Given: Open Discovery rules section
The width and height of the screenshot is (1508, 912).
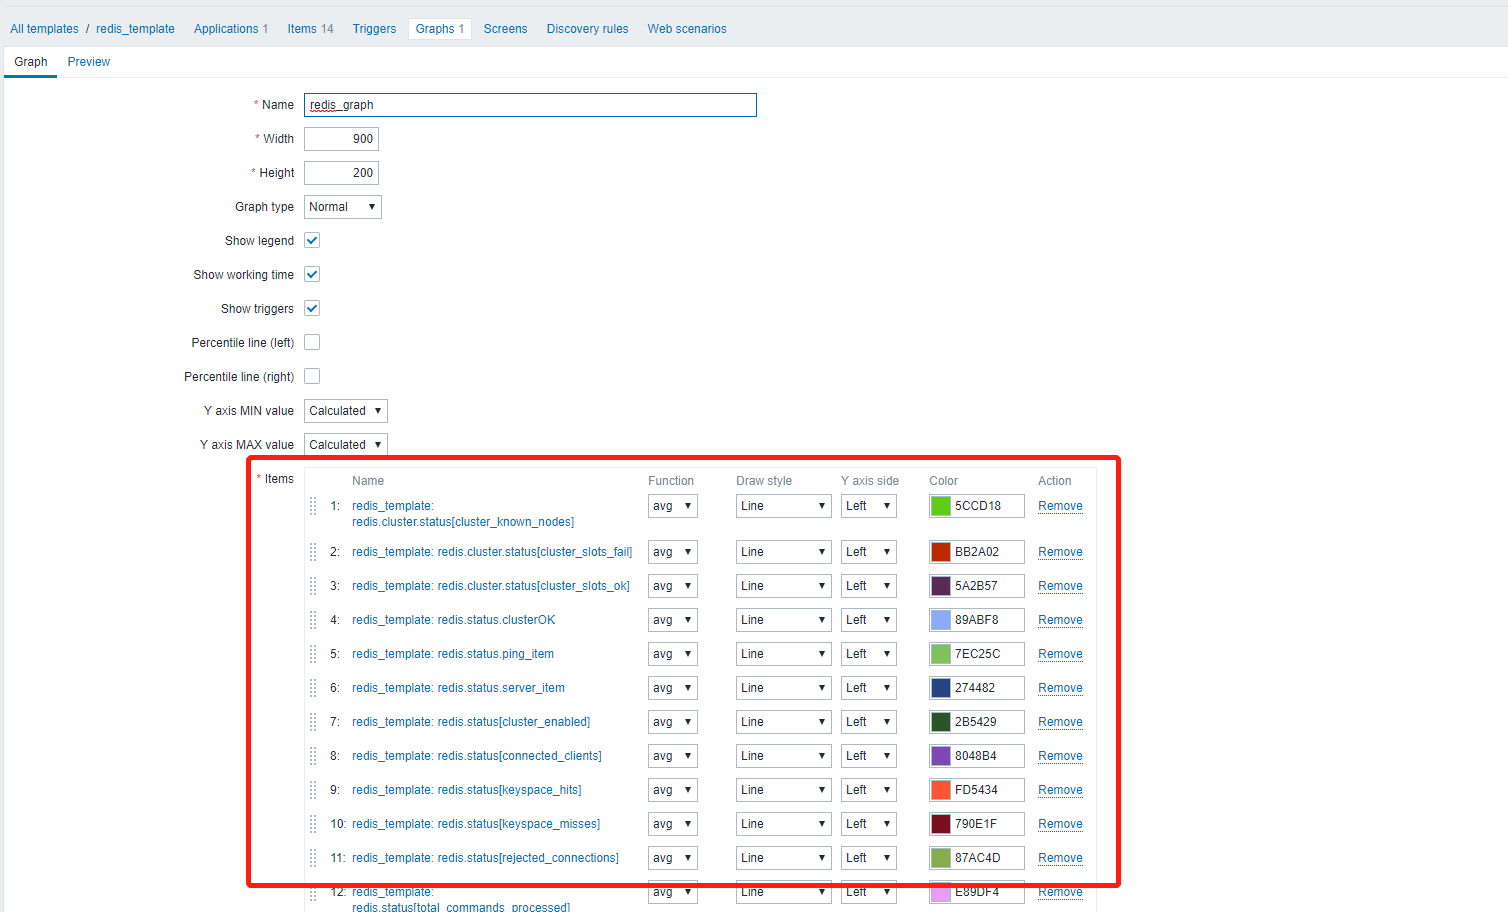Looking at the screenshot, I should pos(587,29).
